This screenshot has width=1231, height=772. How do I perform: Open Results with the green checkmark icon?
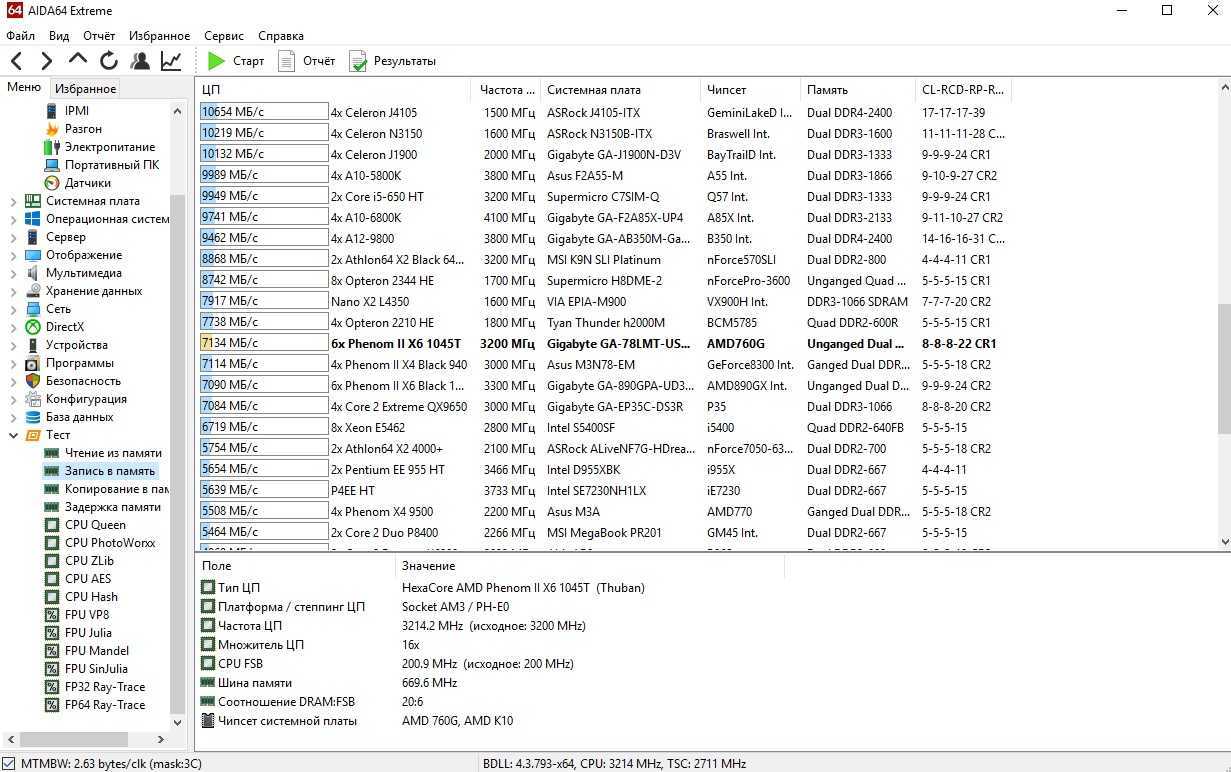tap(392, 61)
